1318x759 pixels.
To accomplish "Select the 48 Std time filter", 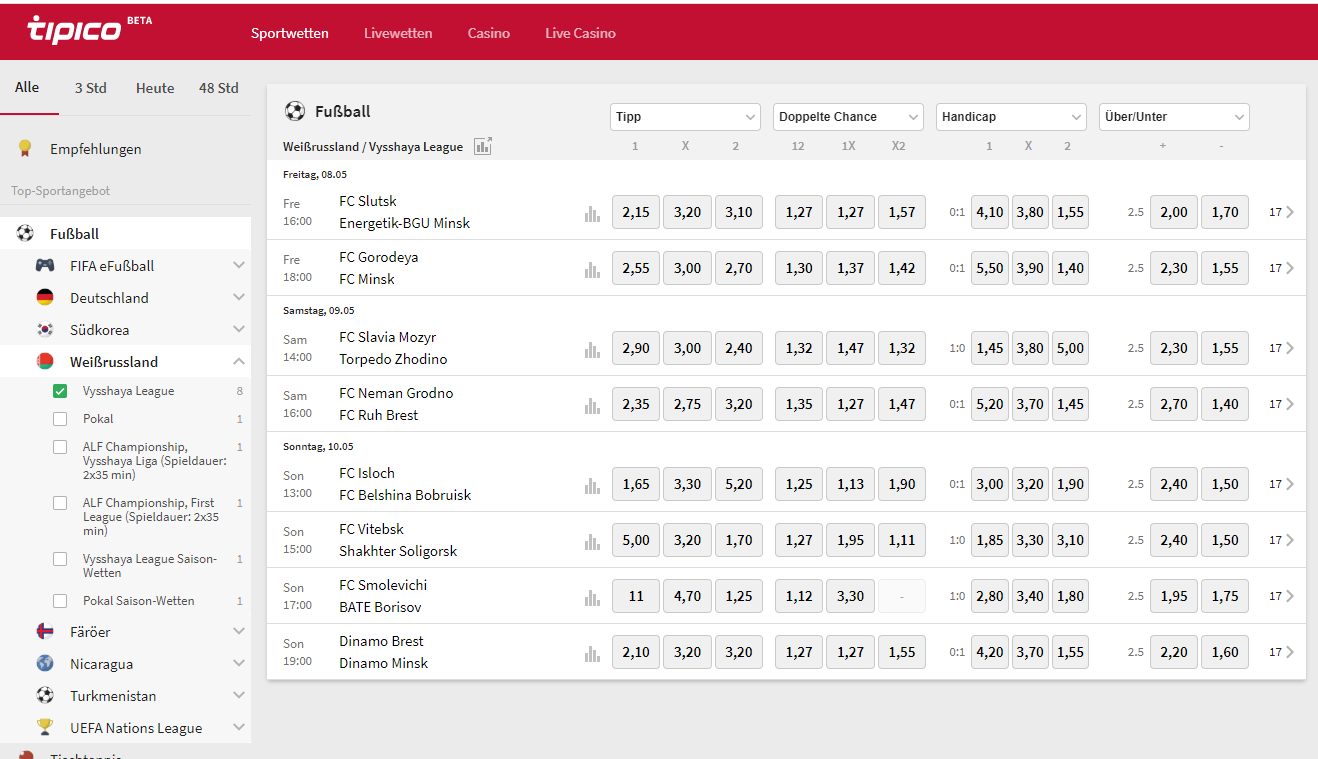I will click(218, 88).
